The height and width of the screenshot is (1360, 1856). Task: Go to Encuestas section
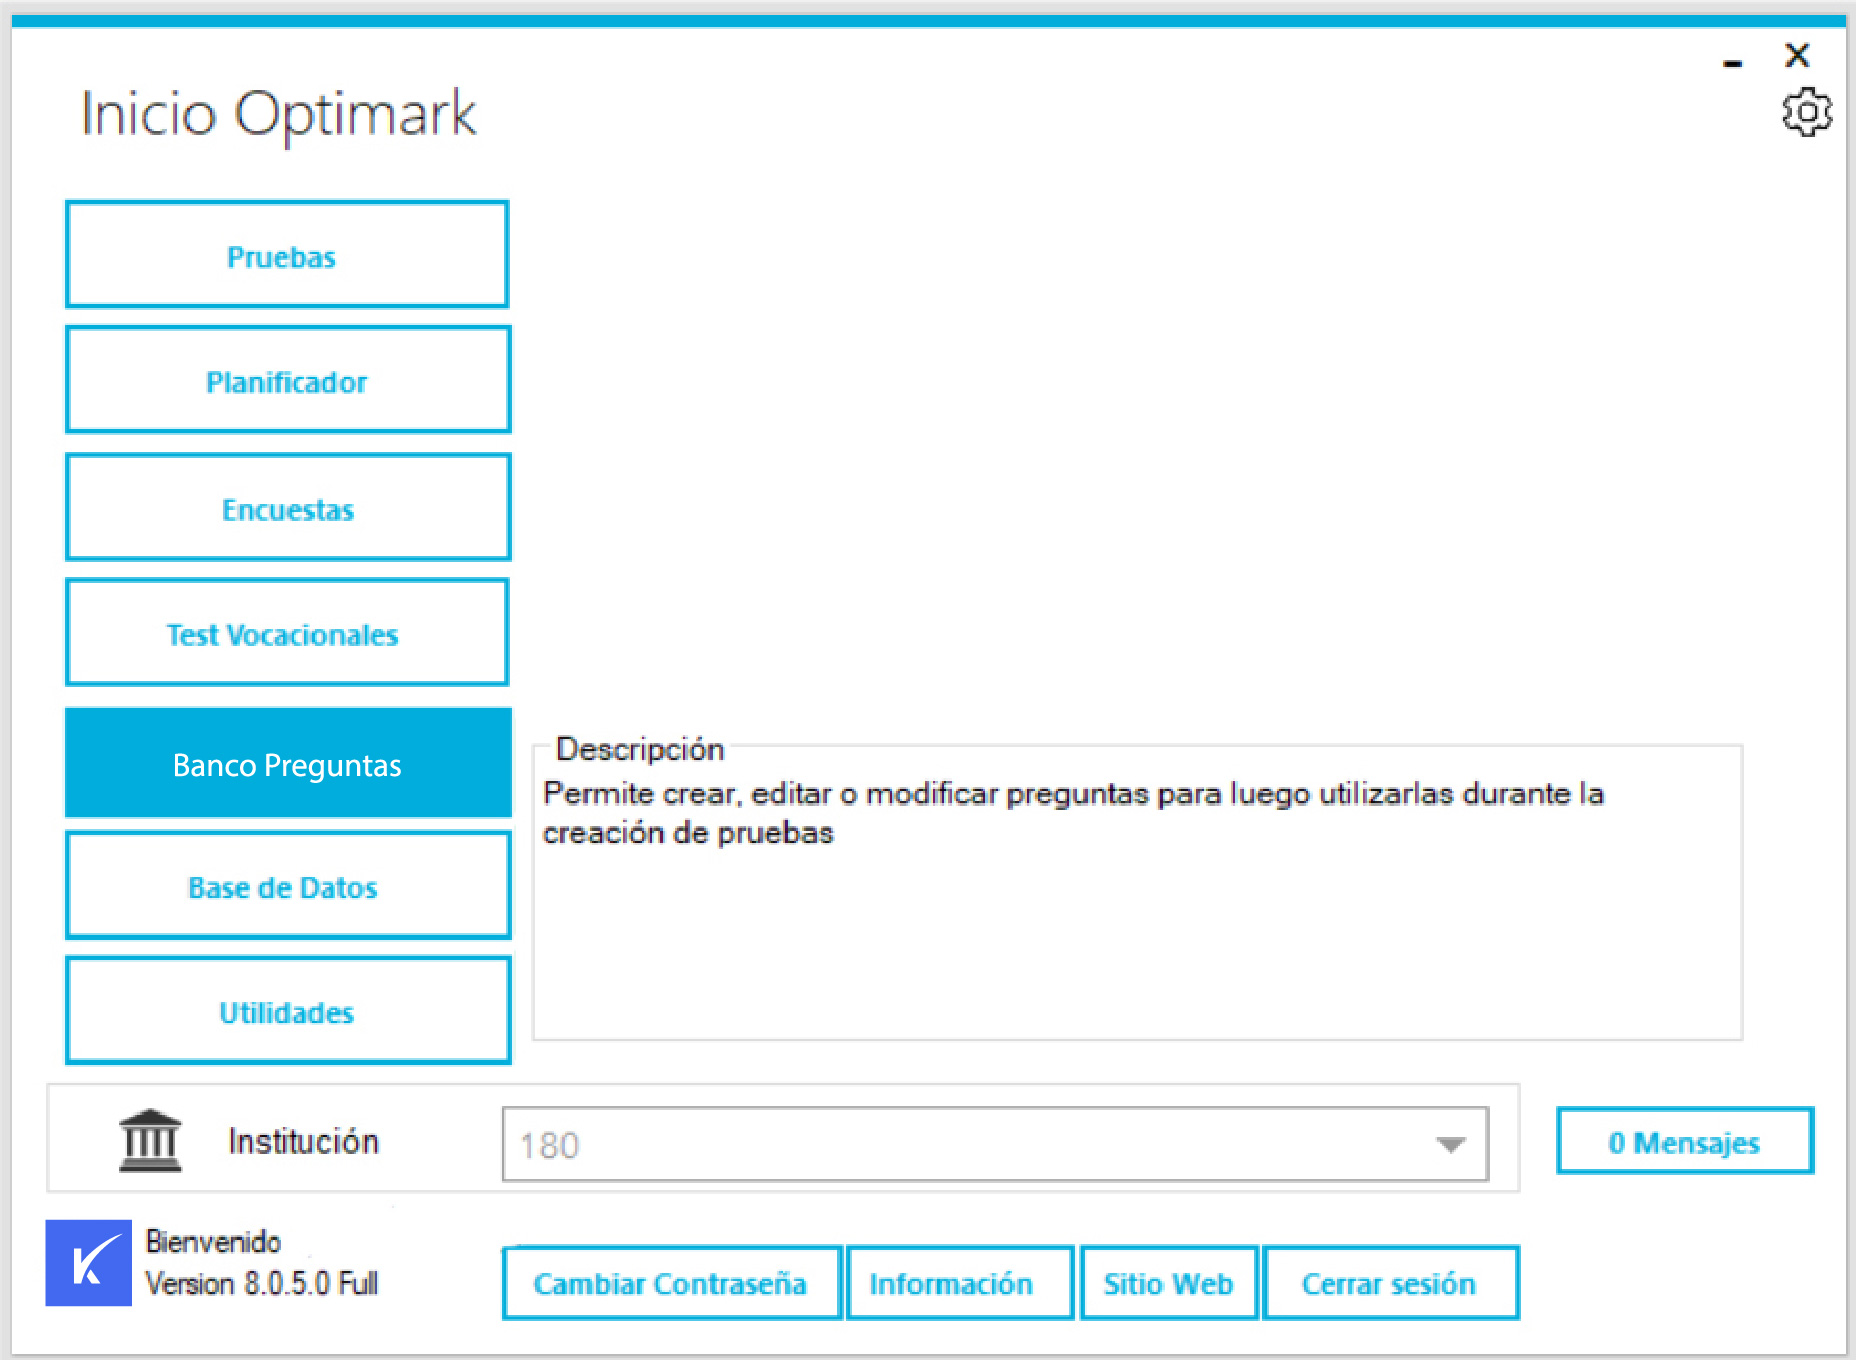pos(288,507)
